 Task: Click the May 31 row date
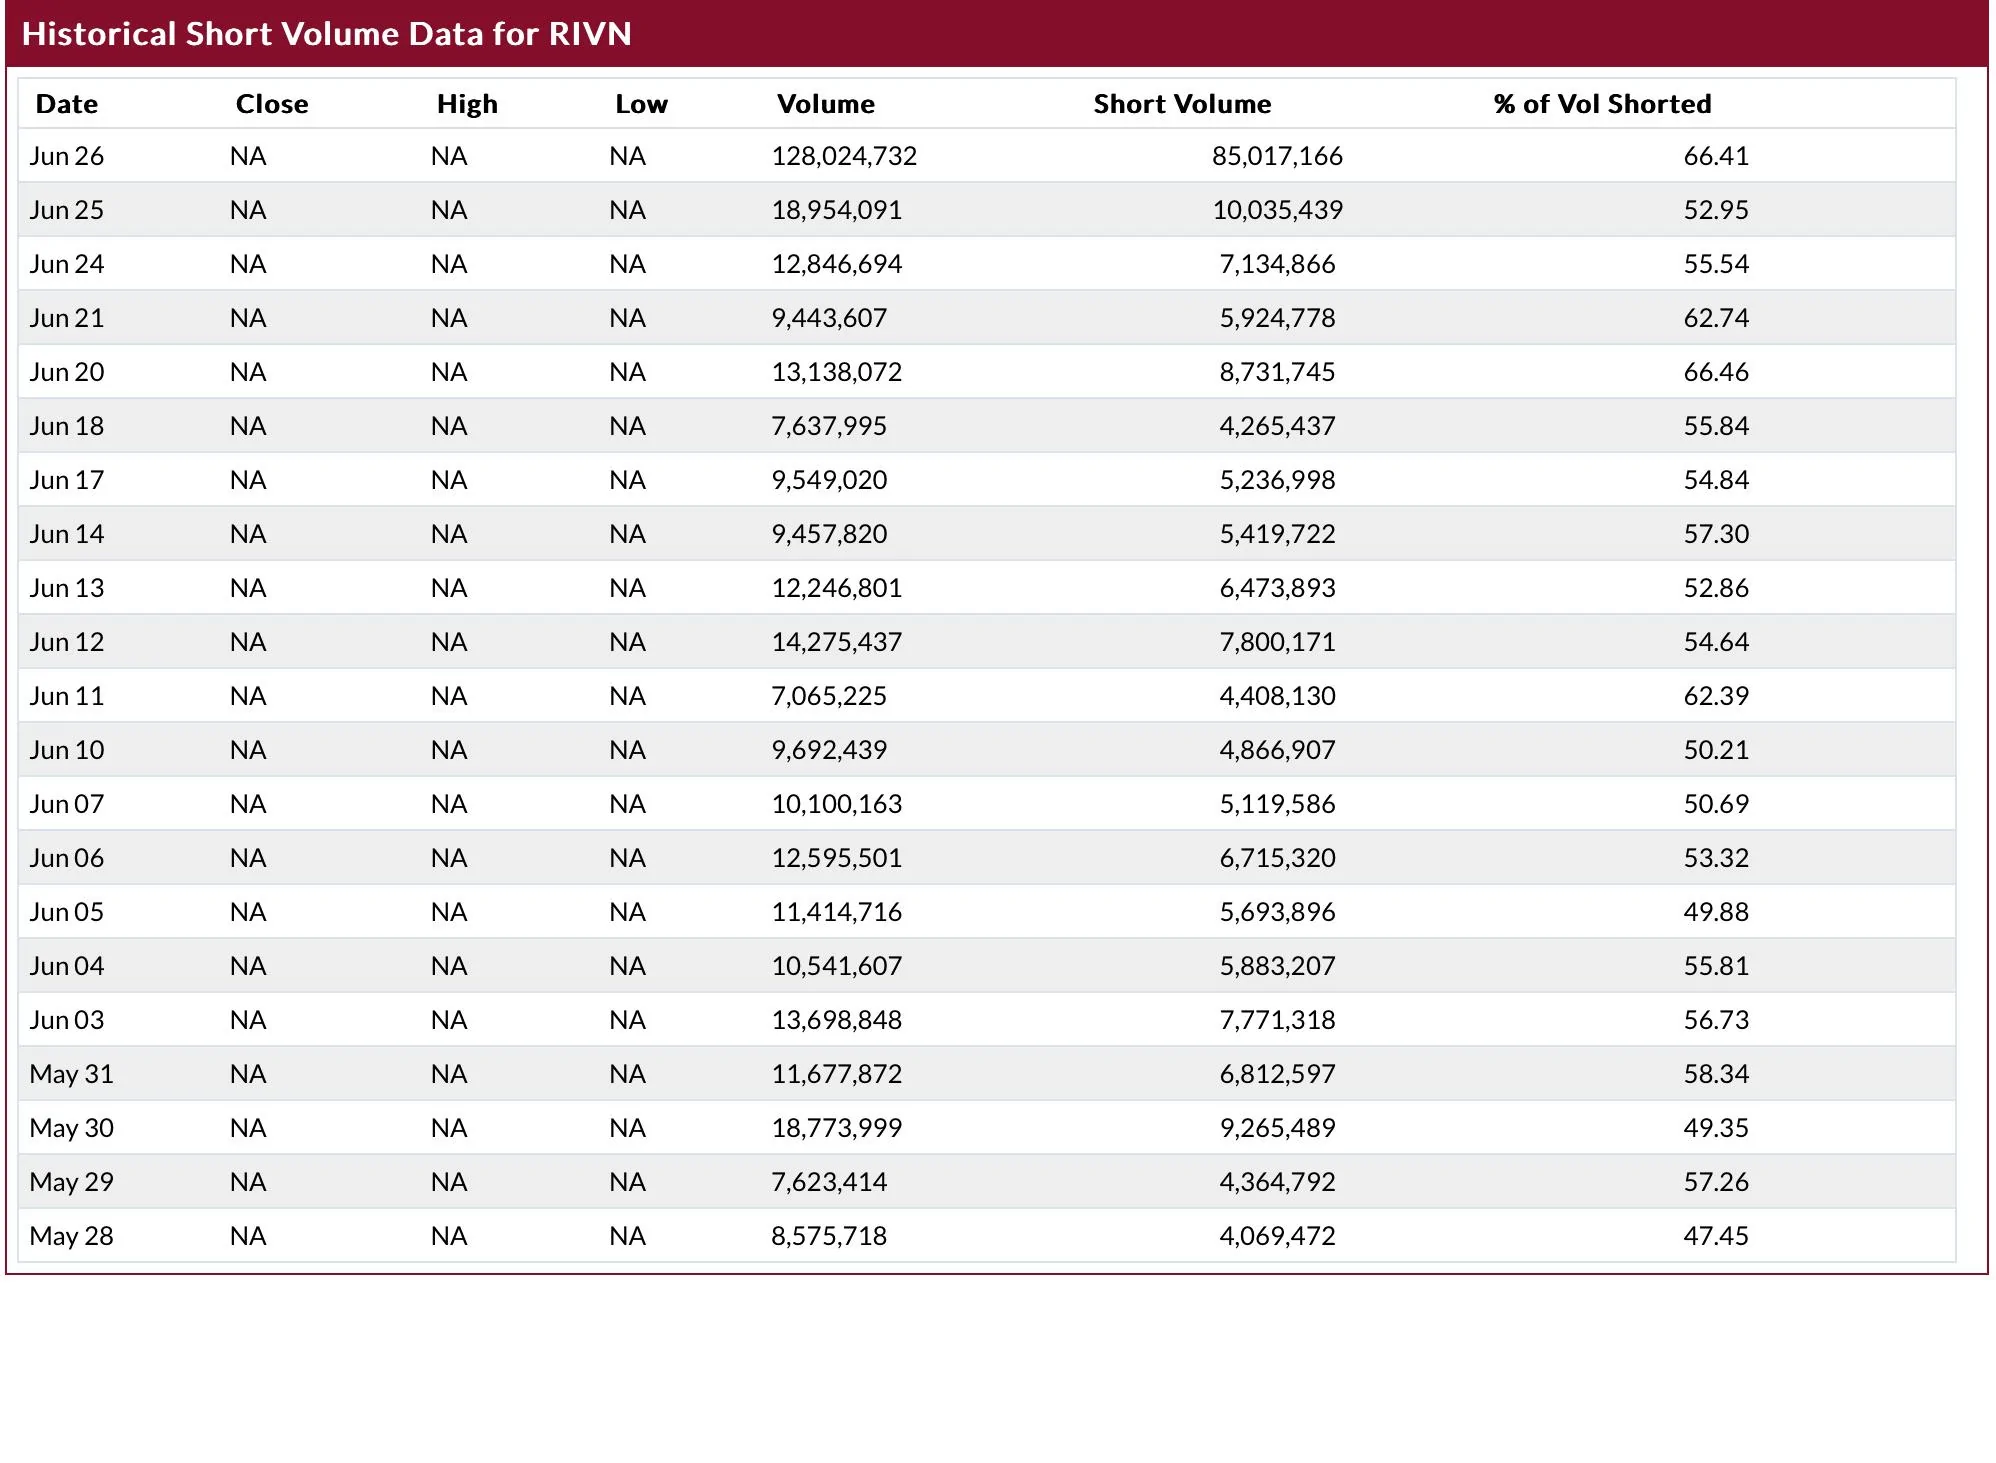(71, 1074)
